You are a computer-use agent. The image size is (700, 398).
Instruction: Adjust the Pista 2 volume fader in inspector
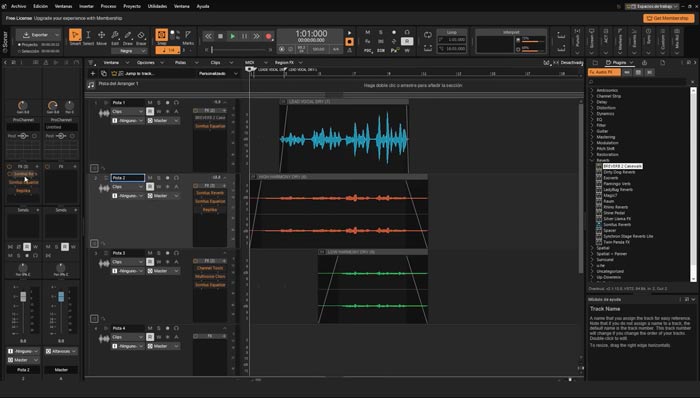pyautogui.click(x=23, y=297)
